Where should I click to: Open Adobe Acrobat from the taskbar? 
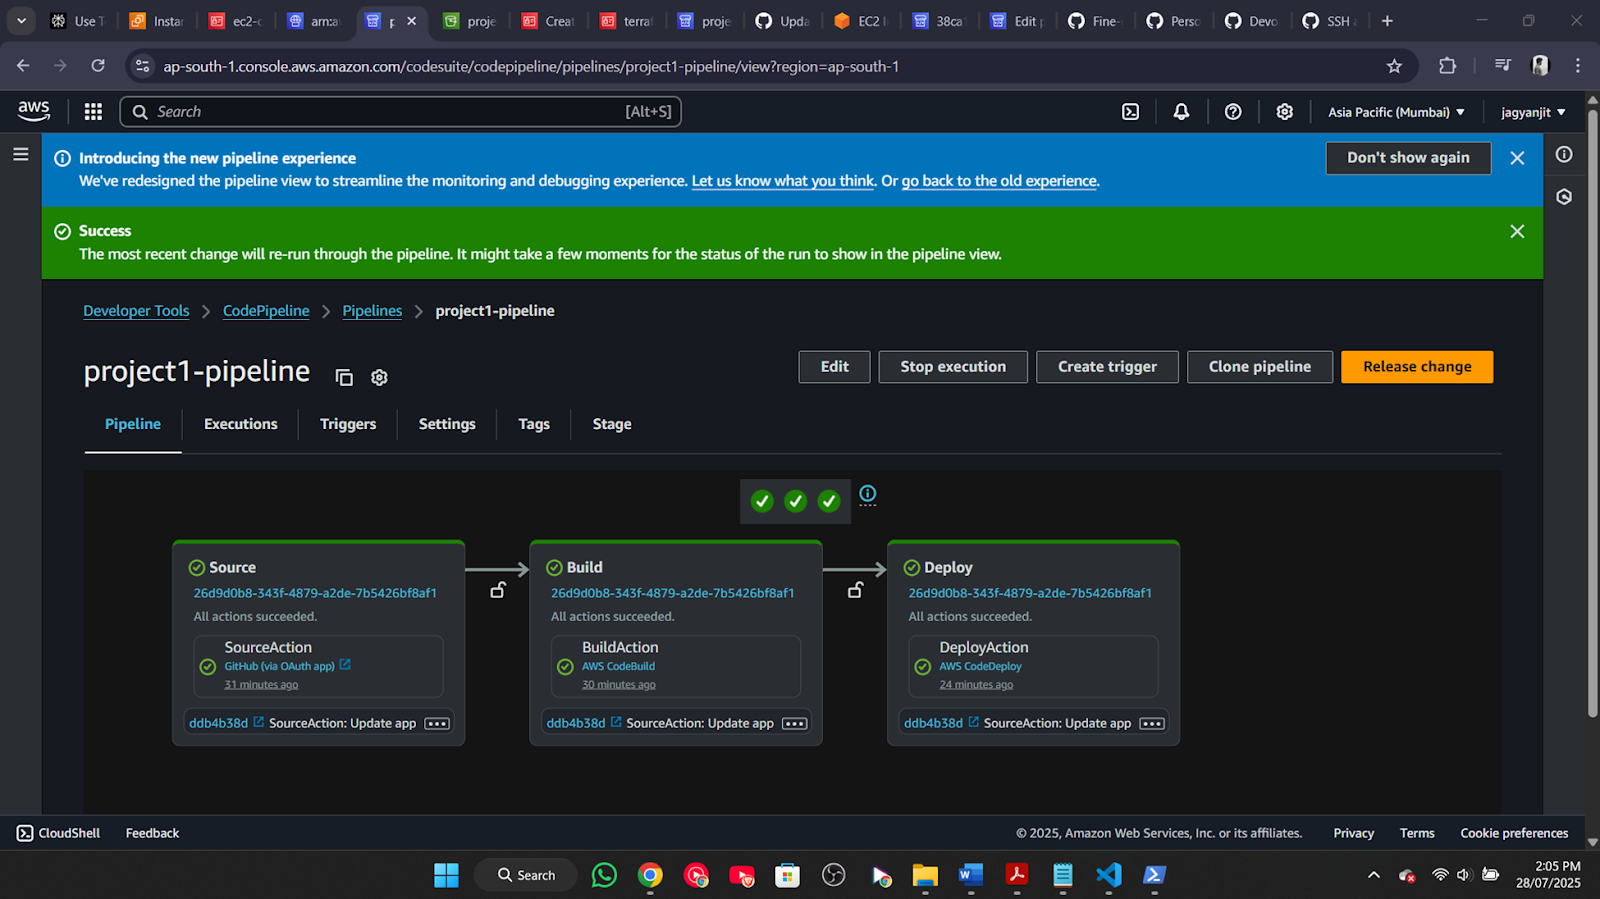1016,875
